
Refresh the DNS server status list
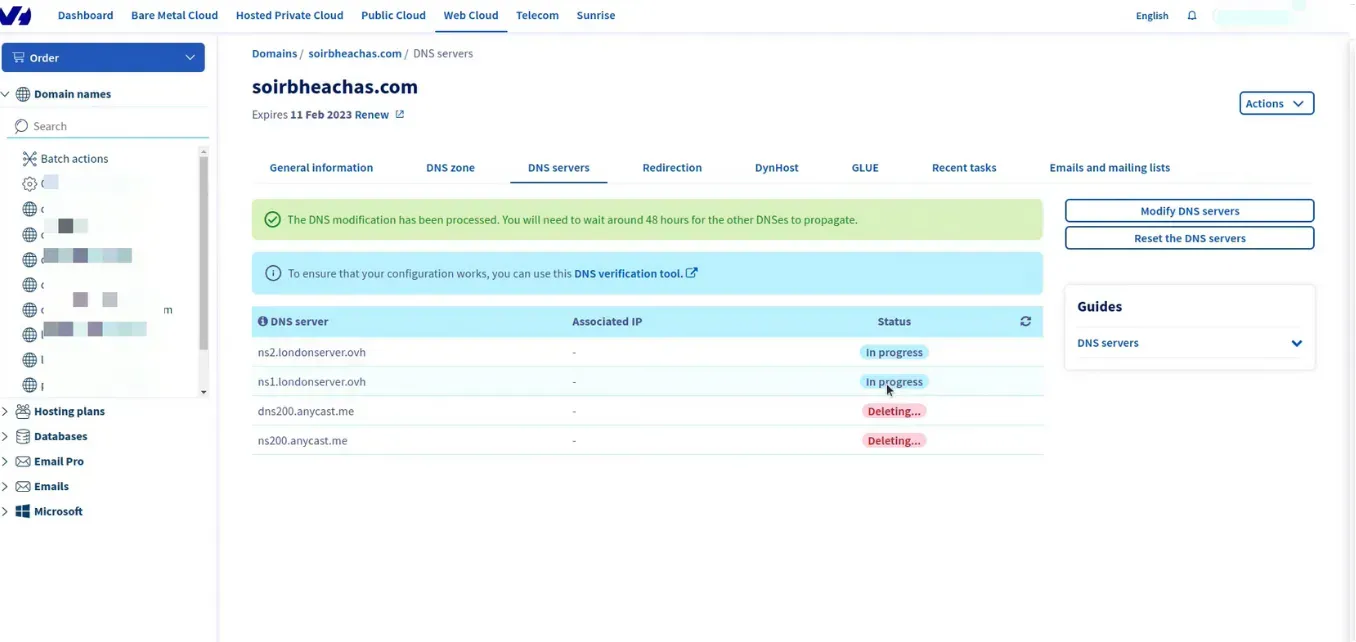[1025, 322]
